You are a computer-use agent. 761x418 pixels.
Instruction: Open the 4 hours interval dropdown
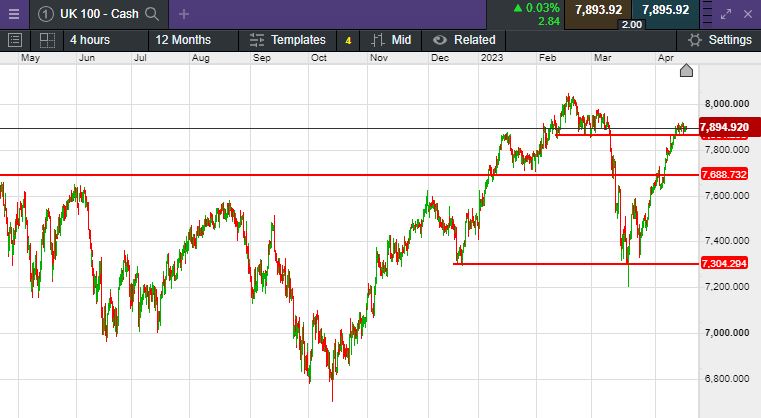click(x=90, y=40)
